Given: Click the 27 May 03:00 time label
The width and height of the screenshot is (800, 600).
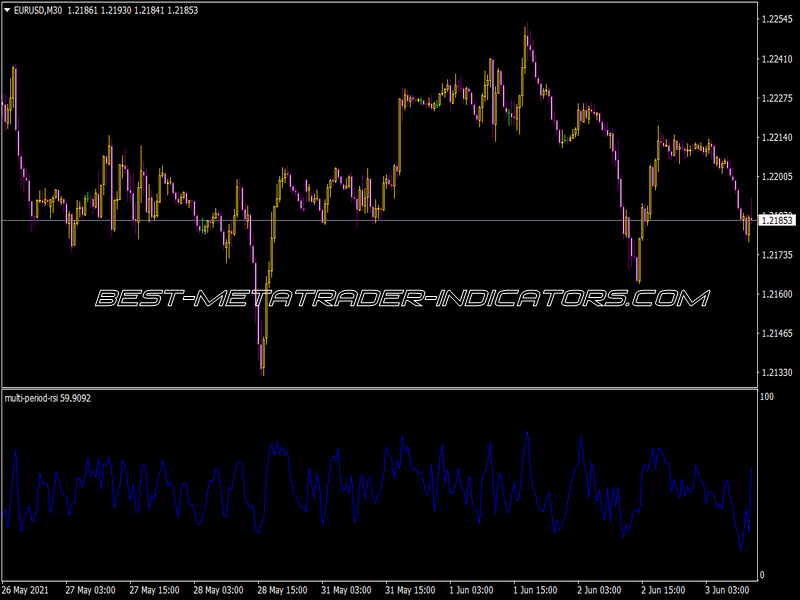Looking at the screenshot, I should tap(90, 590).
